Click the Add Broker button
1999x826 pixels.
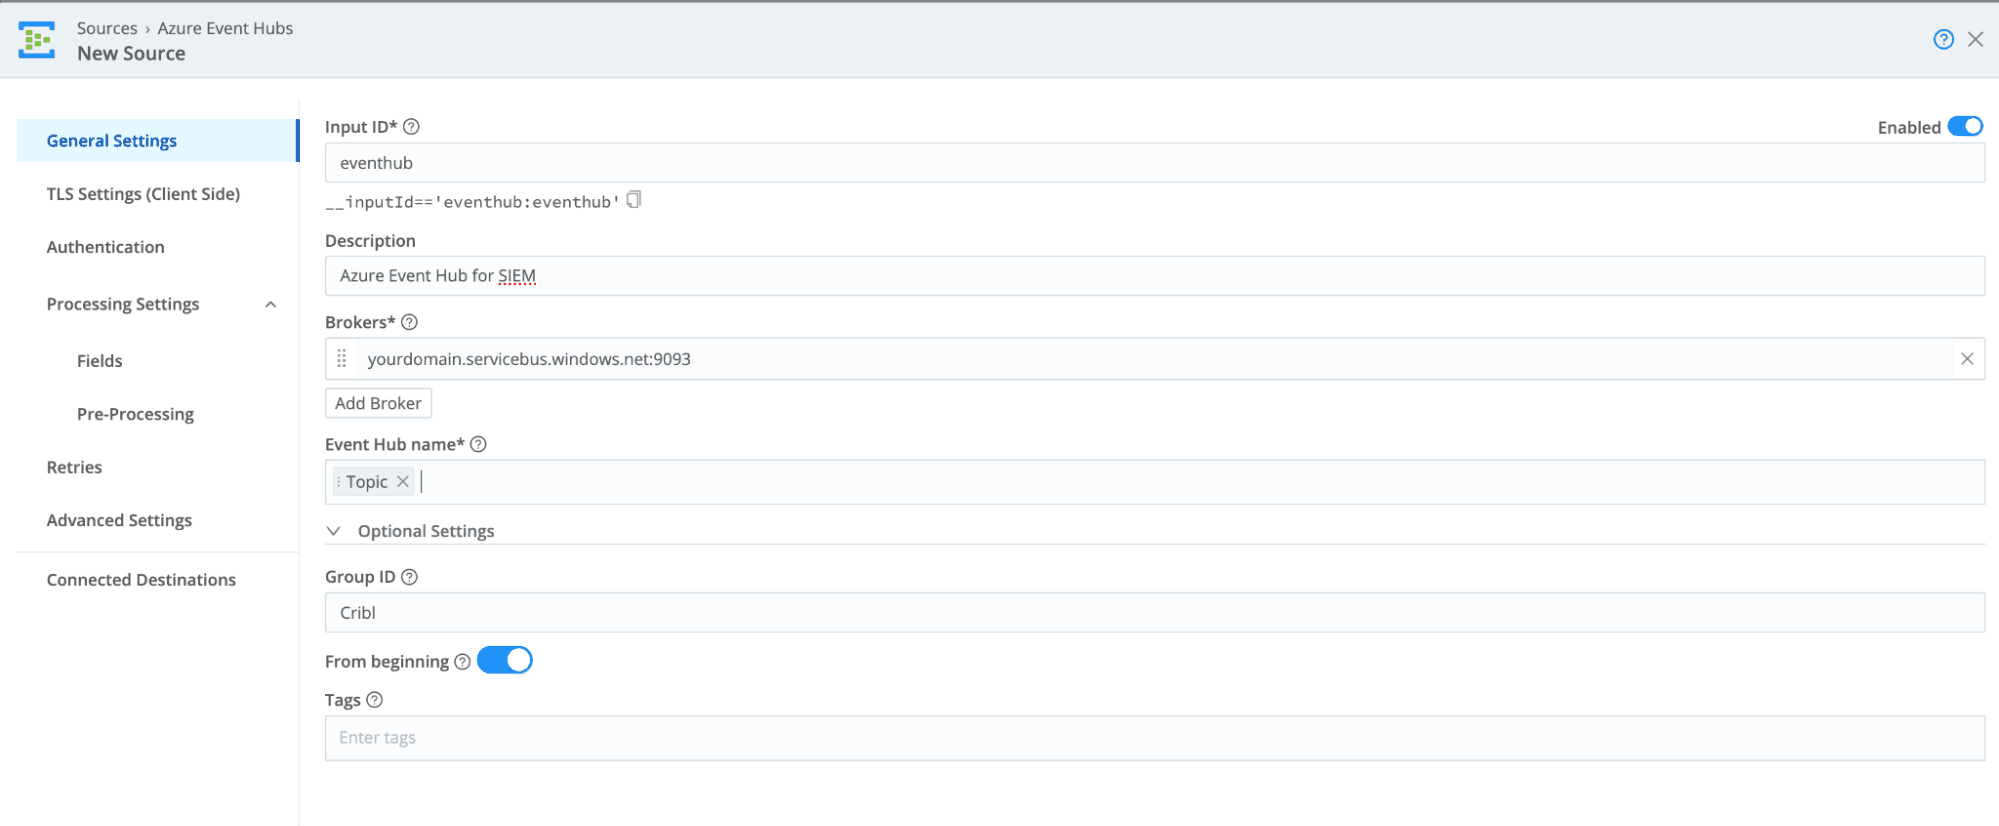378,403
